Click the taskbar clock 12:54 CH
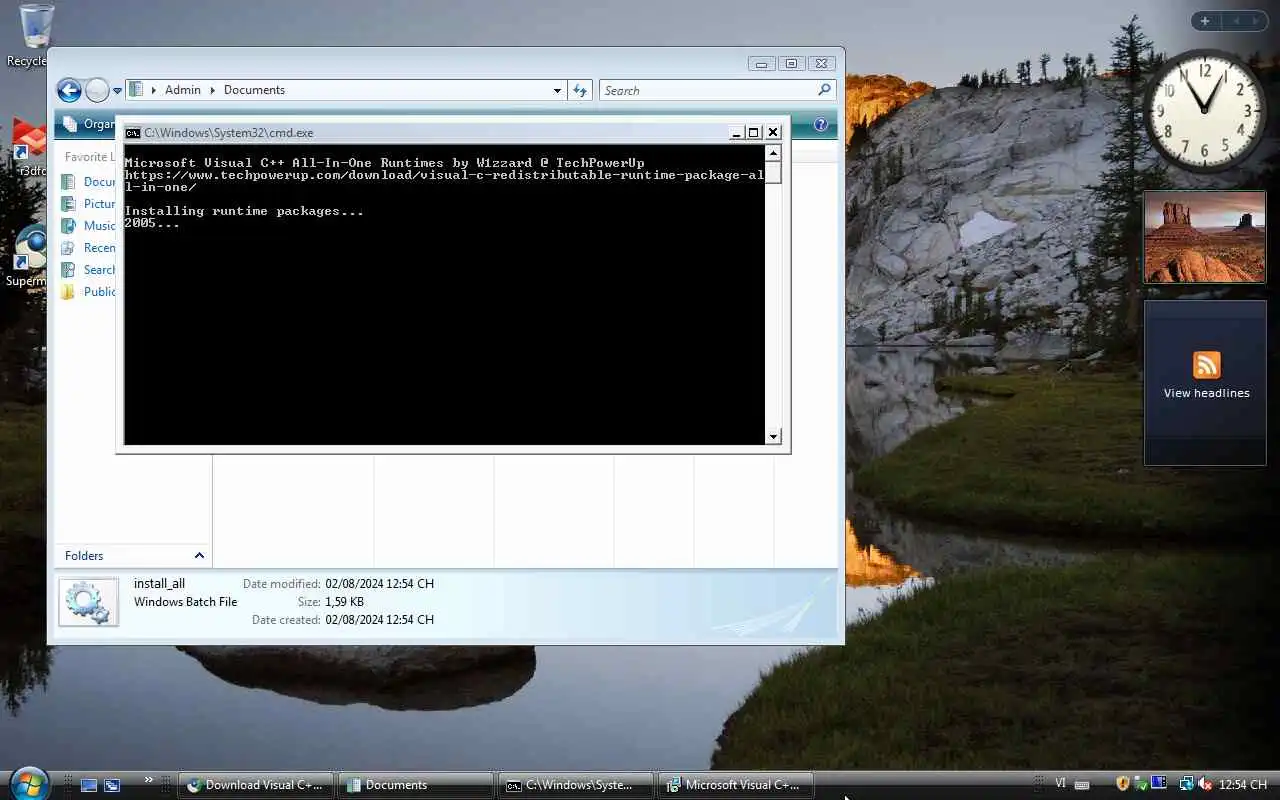 click(1244, 785)
